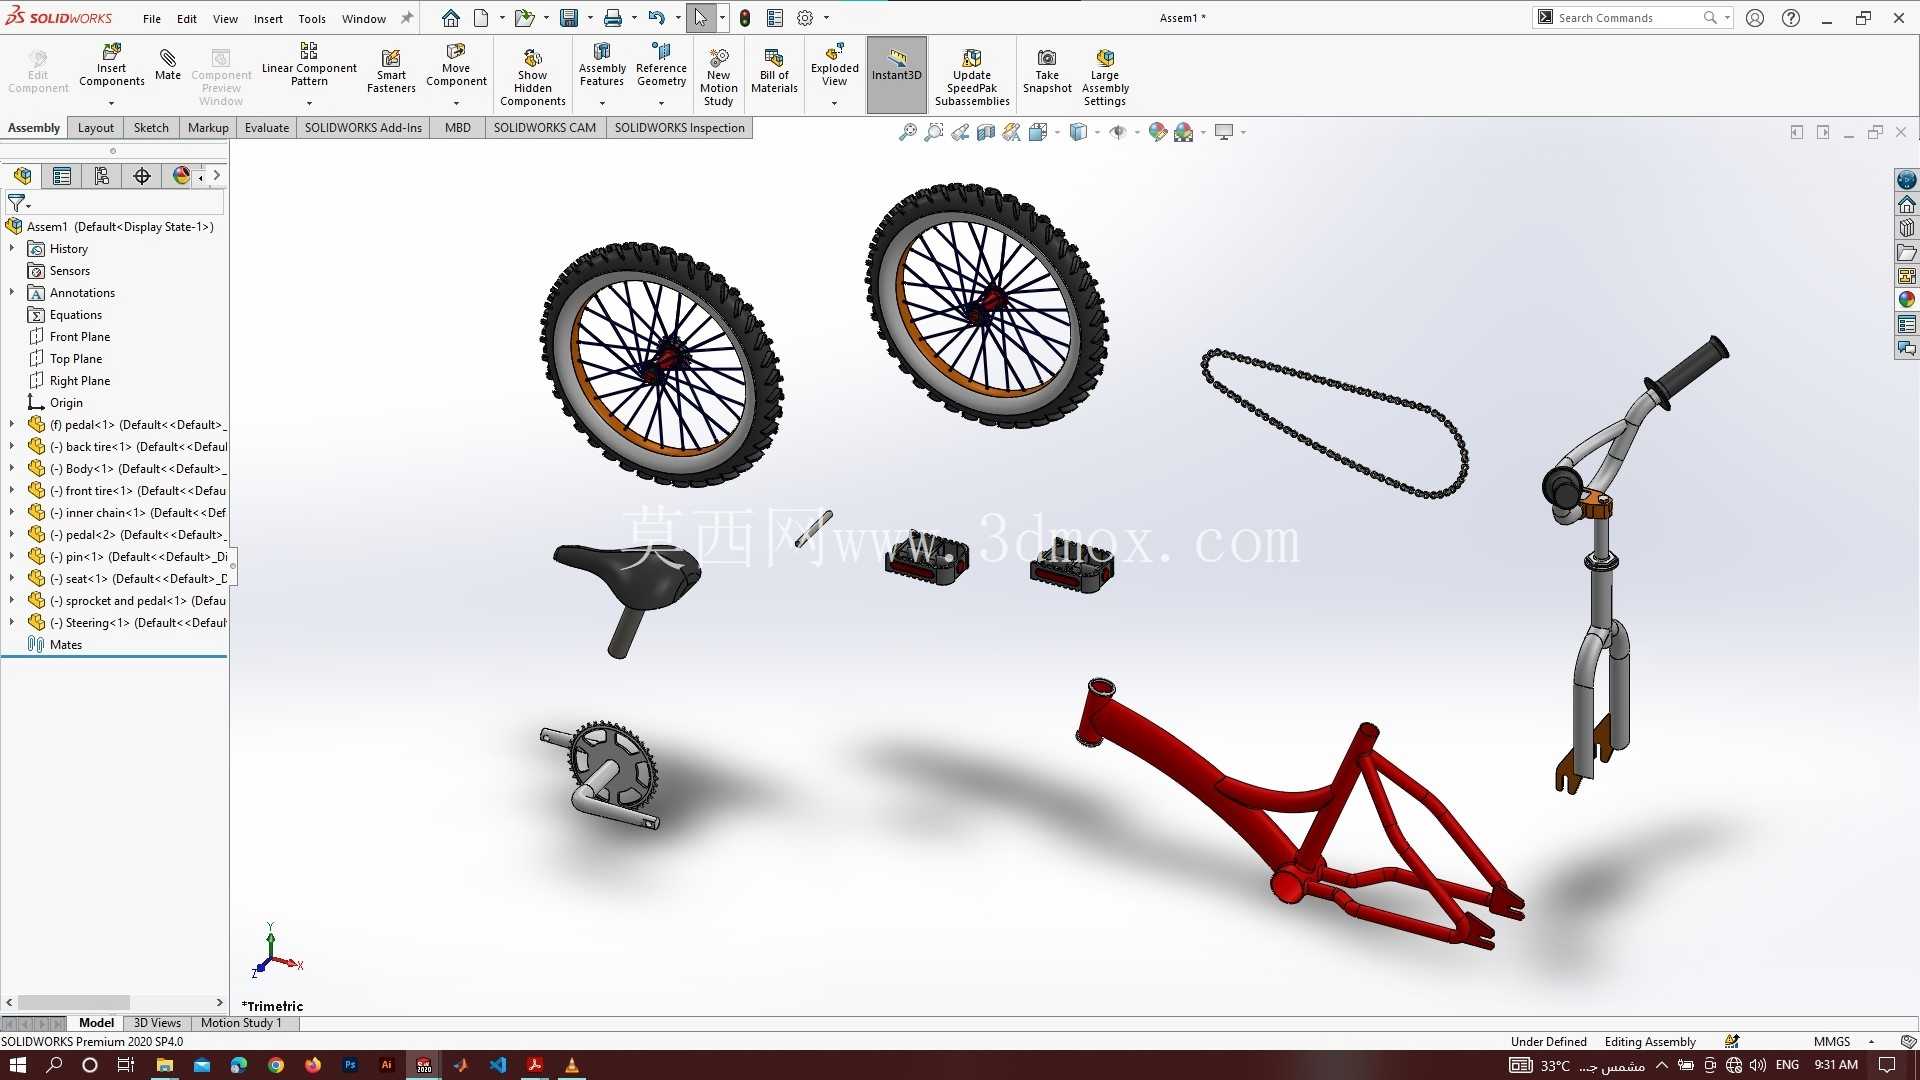
Task: Open Linear Component Pattern tool
Action: click(x=309, y=65)
